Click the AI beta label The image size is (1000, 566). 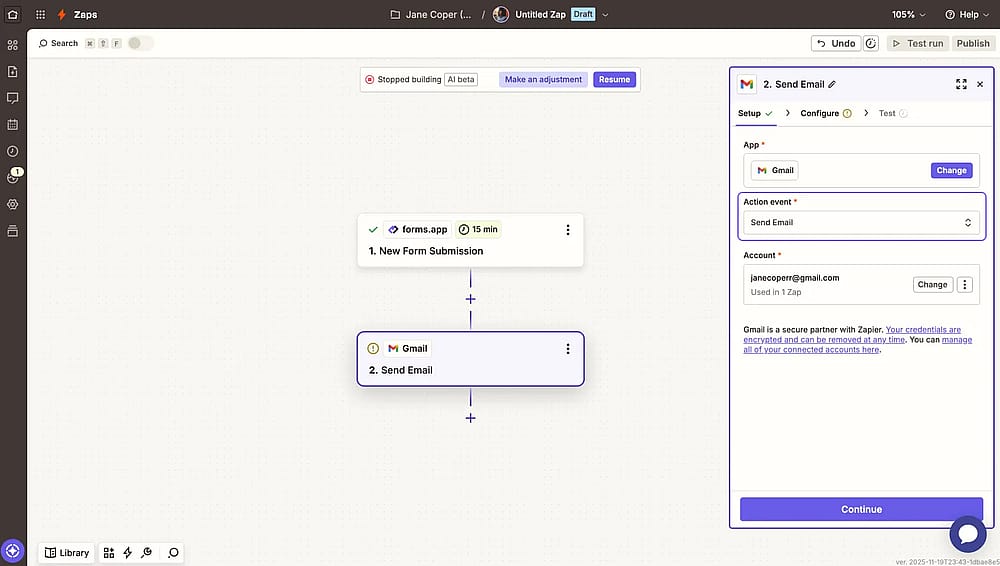(461, 80)
